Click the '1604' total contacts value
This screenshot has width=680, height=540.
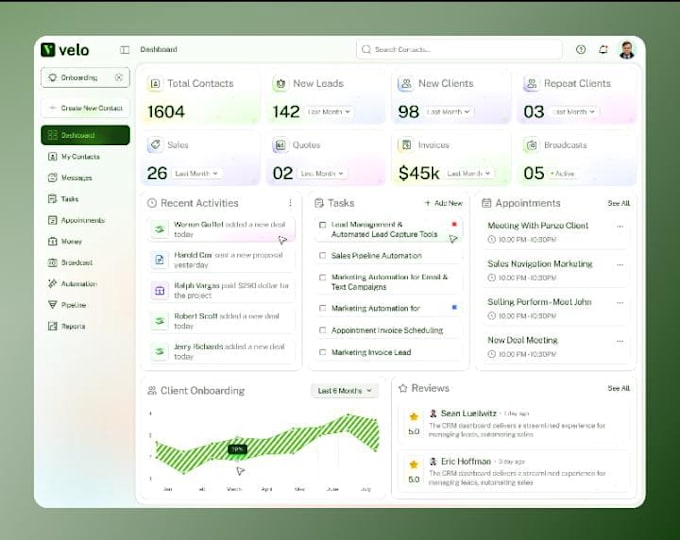[x=166, y=112]
